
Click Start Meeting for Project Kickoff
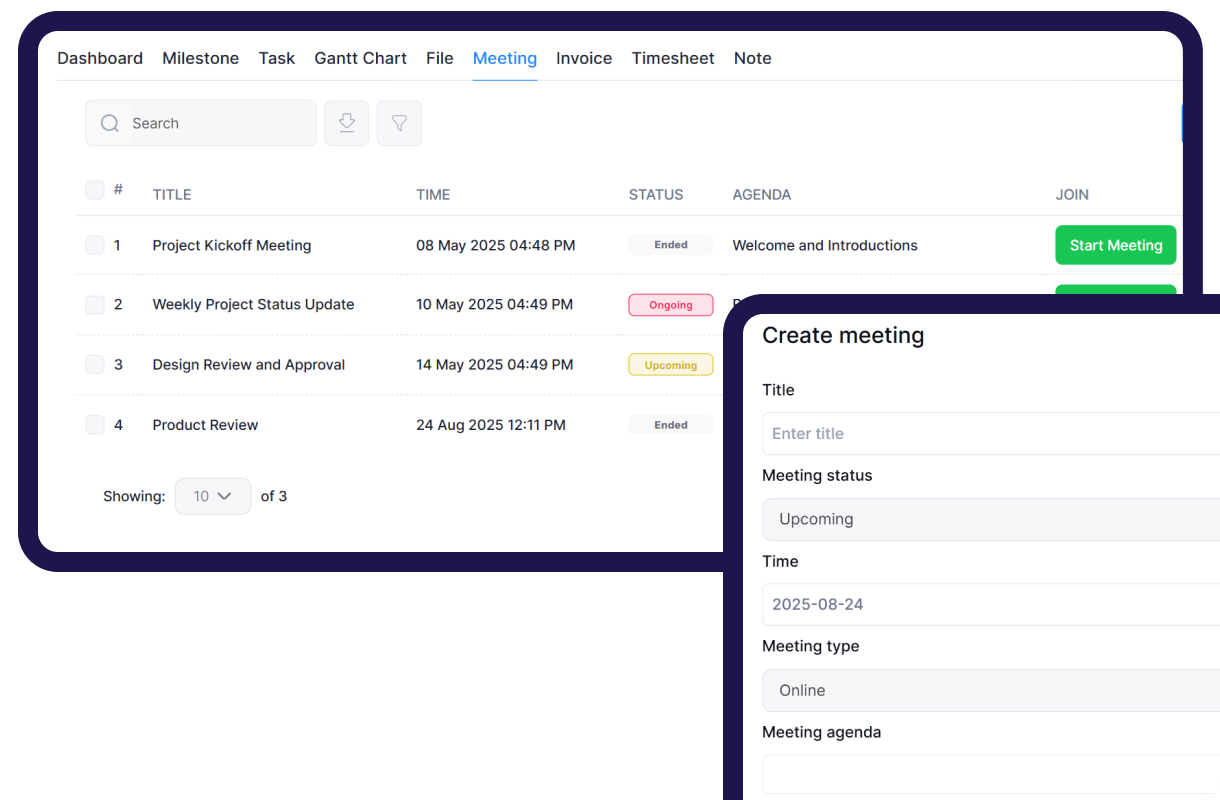tap(1116, 245)
